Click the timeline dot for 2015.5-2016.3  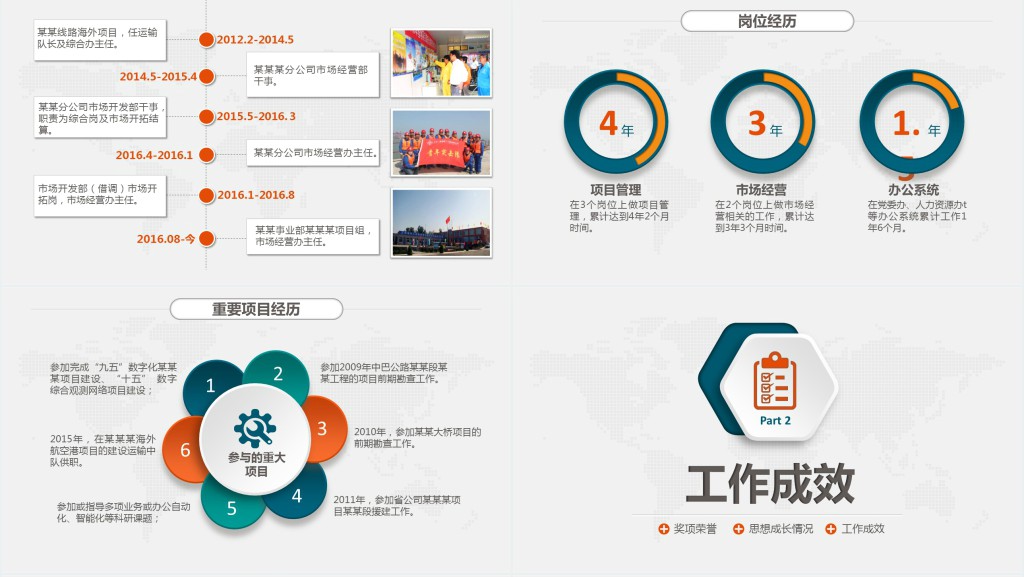(206, 116)
